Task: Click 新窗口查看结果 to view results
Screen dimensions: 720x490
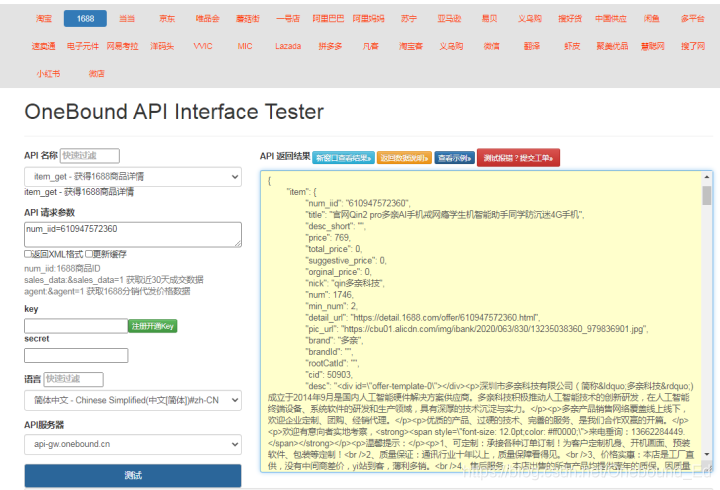Action: 343,158
